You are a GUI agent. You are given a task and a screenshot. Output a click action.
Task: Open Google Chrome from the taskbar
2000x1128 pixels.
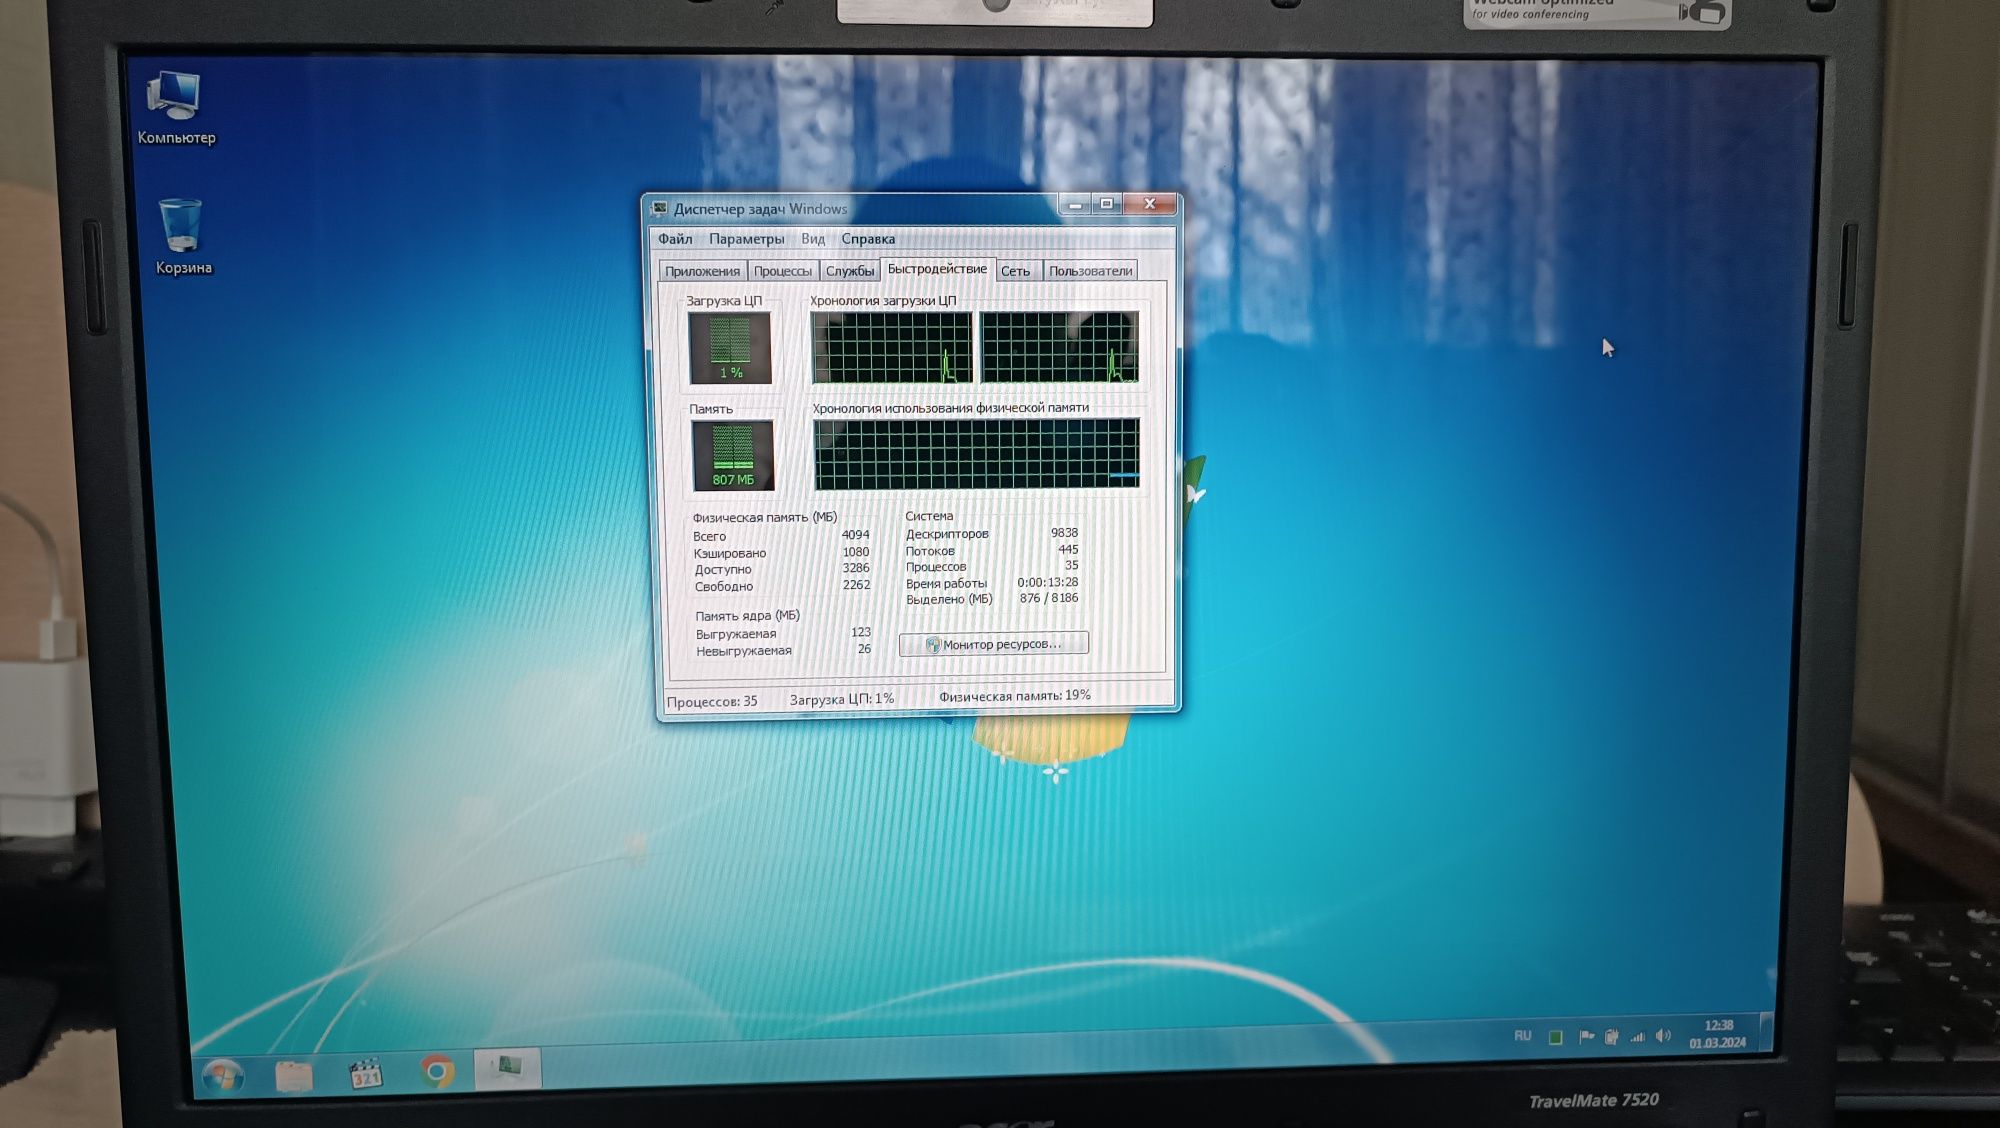(436, 1071)
